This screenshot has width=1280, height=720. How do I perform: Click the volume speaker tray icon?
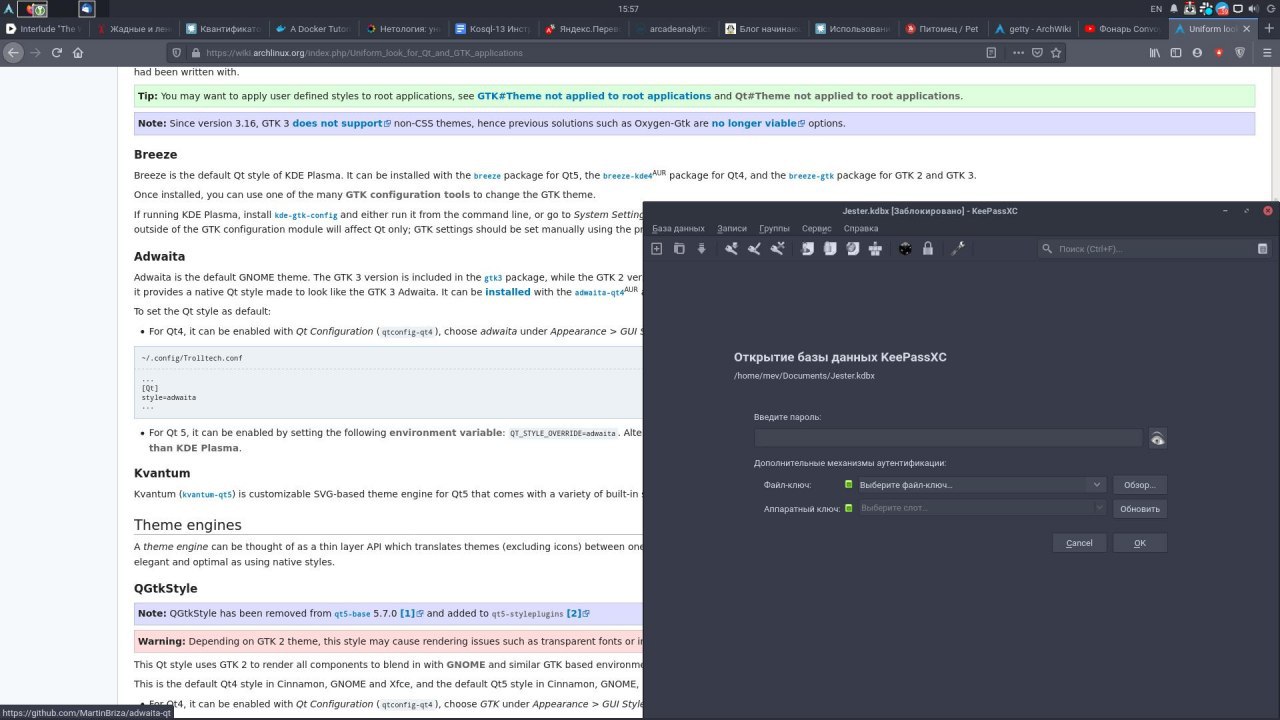pyautogui.click(x=1254, y=9)
